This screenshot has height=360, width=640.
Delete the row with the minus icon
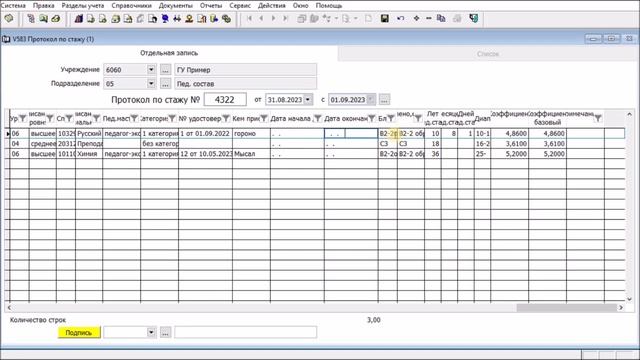coord(429,18)
